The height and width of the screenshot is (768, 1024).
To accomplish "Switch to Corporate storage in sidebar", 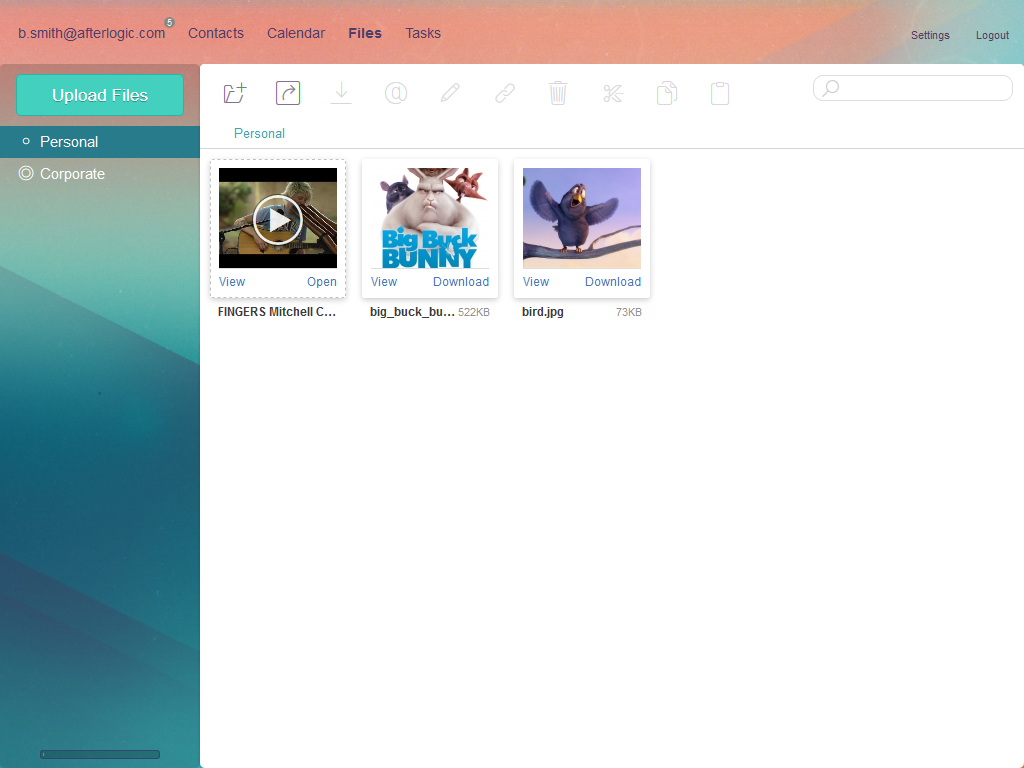I will click(x=72, y=174).
